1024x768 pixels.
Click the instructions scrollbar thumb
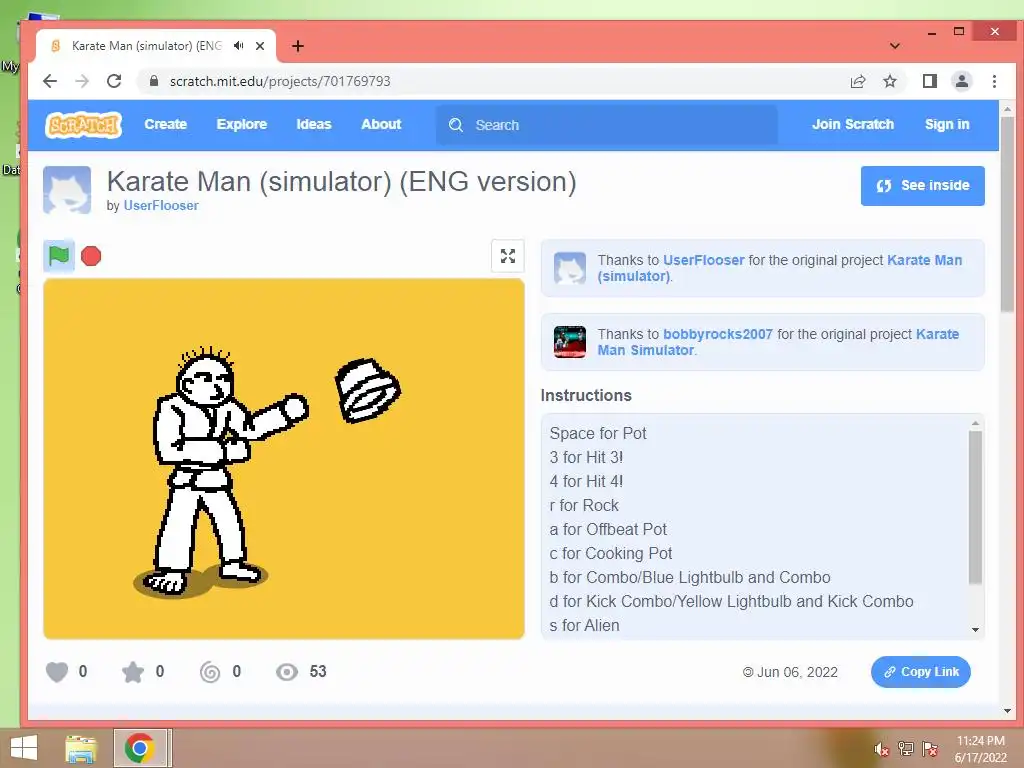[975, 507]
